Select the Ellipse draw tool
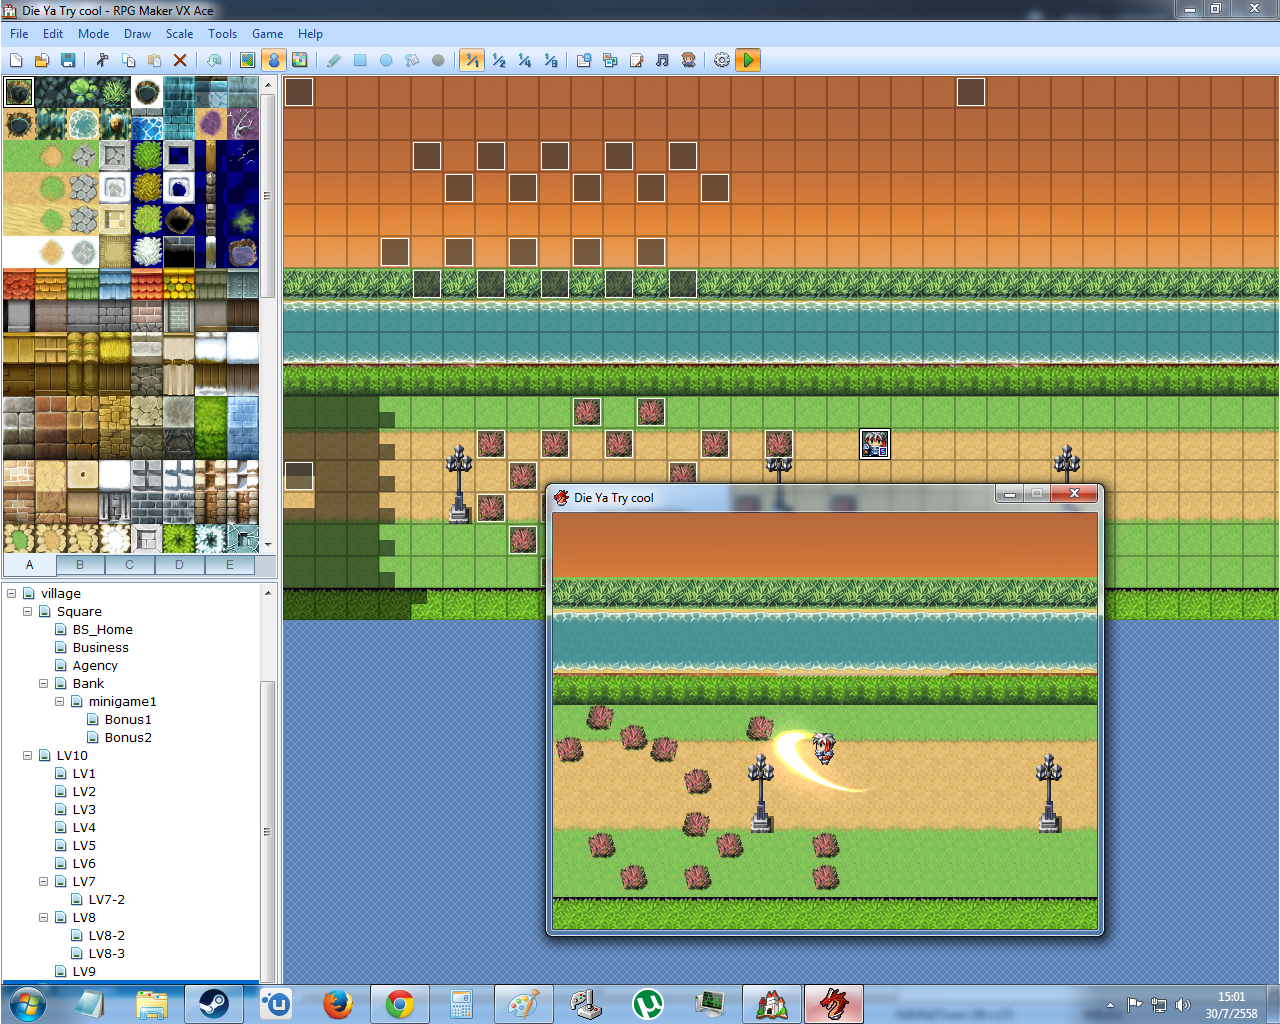1280x1024 pixels. [x=386, y=60]
